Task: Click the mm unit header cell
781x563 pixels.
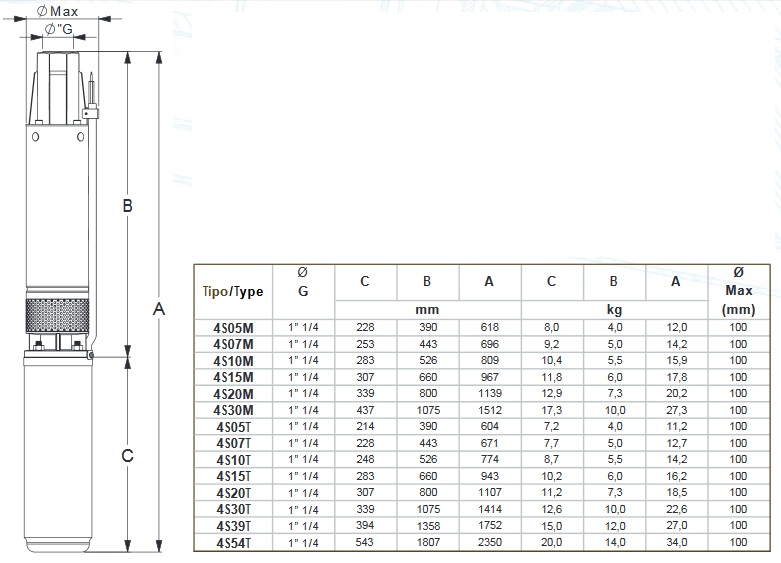Action: [427, 310]
